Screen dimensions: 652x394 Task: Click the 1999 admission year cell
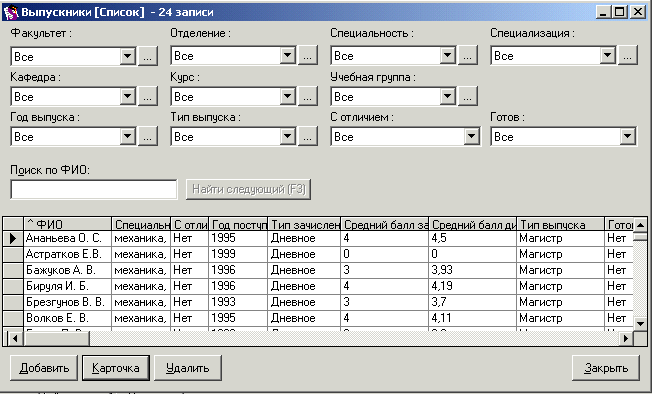(x=238, y=254)
